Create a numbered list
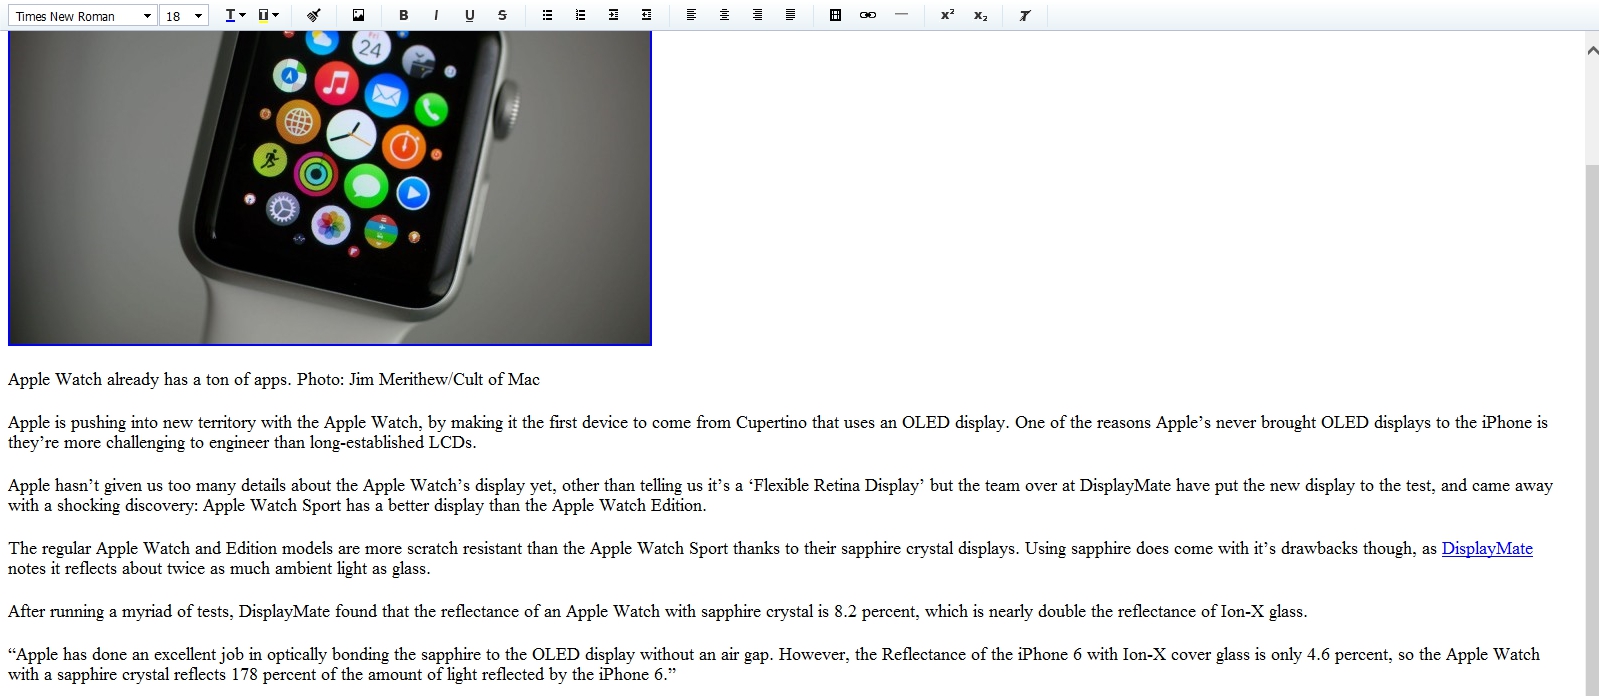 pos(580,15)
